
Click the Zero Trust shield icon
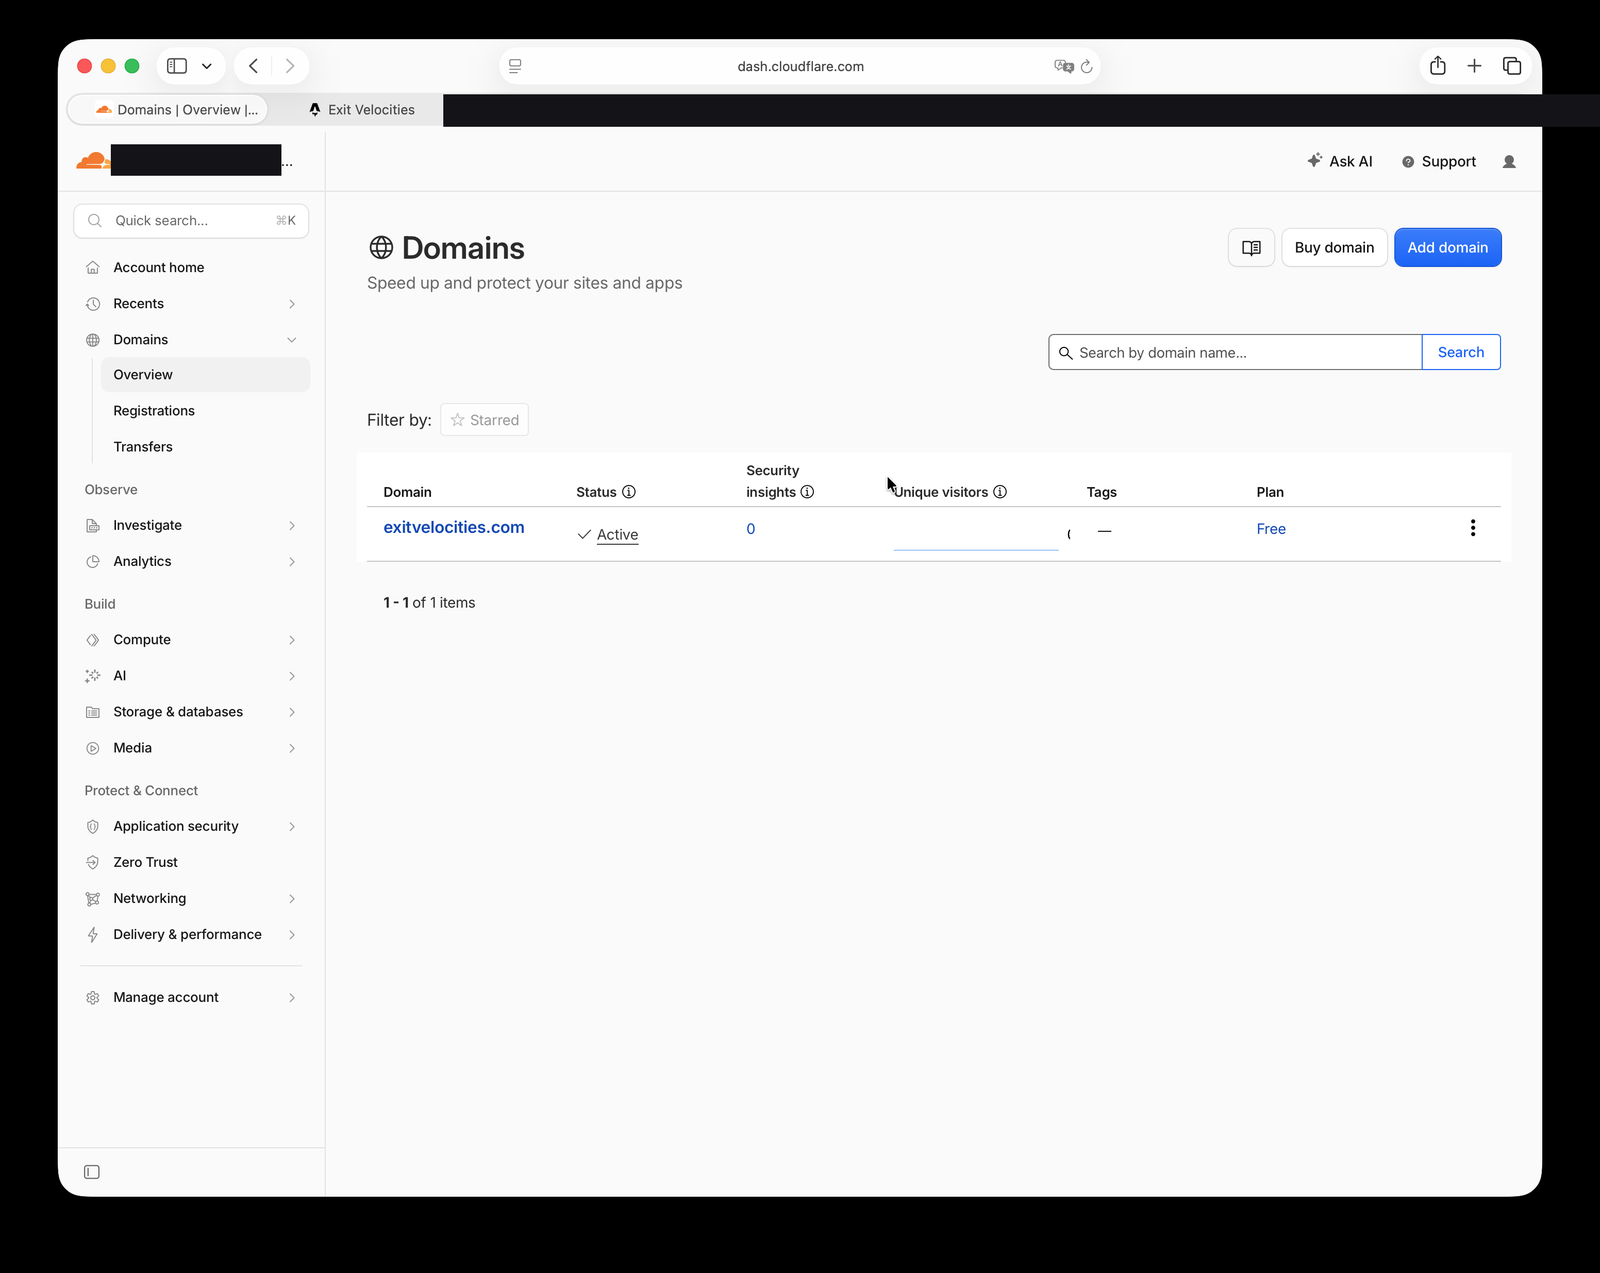93,862
